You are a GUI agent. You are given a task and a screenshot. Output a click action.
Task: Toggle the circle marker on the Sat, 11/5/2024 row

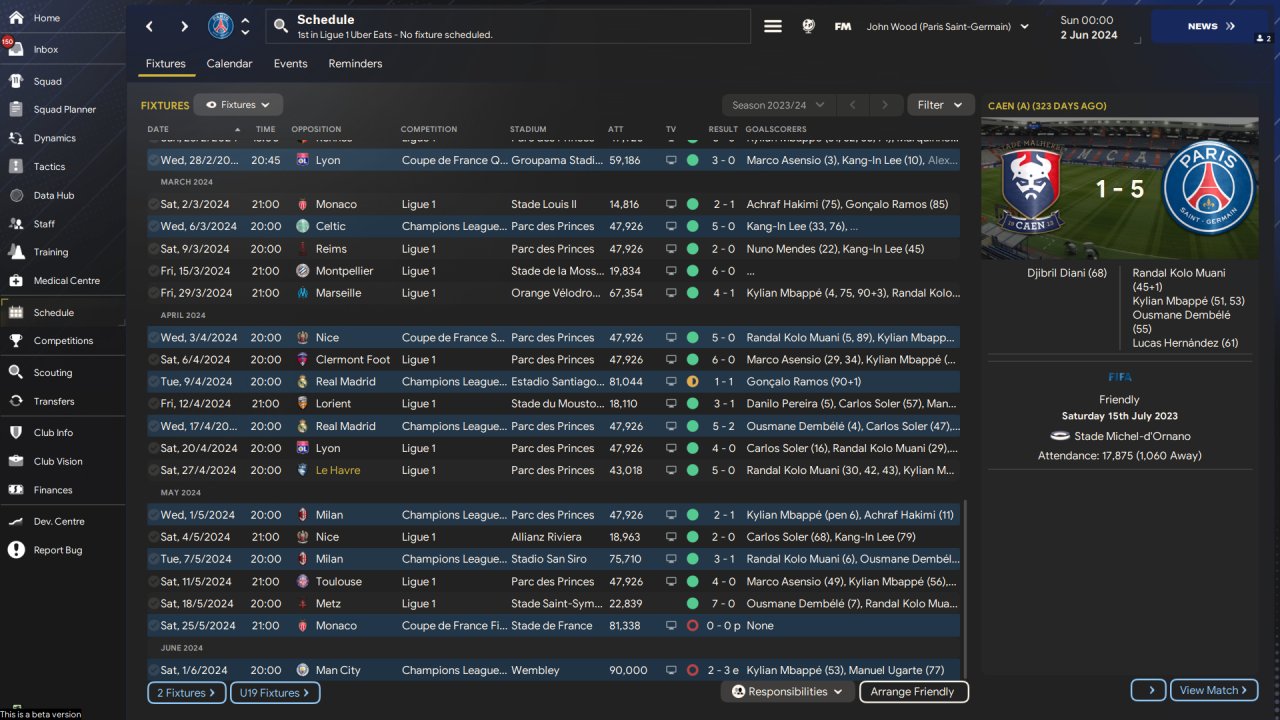pos(153,581)
